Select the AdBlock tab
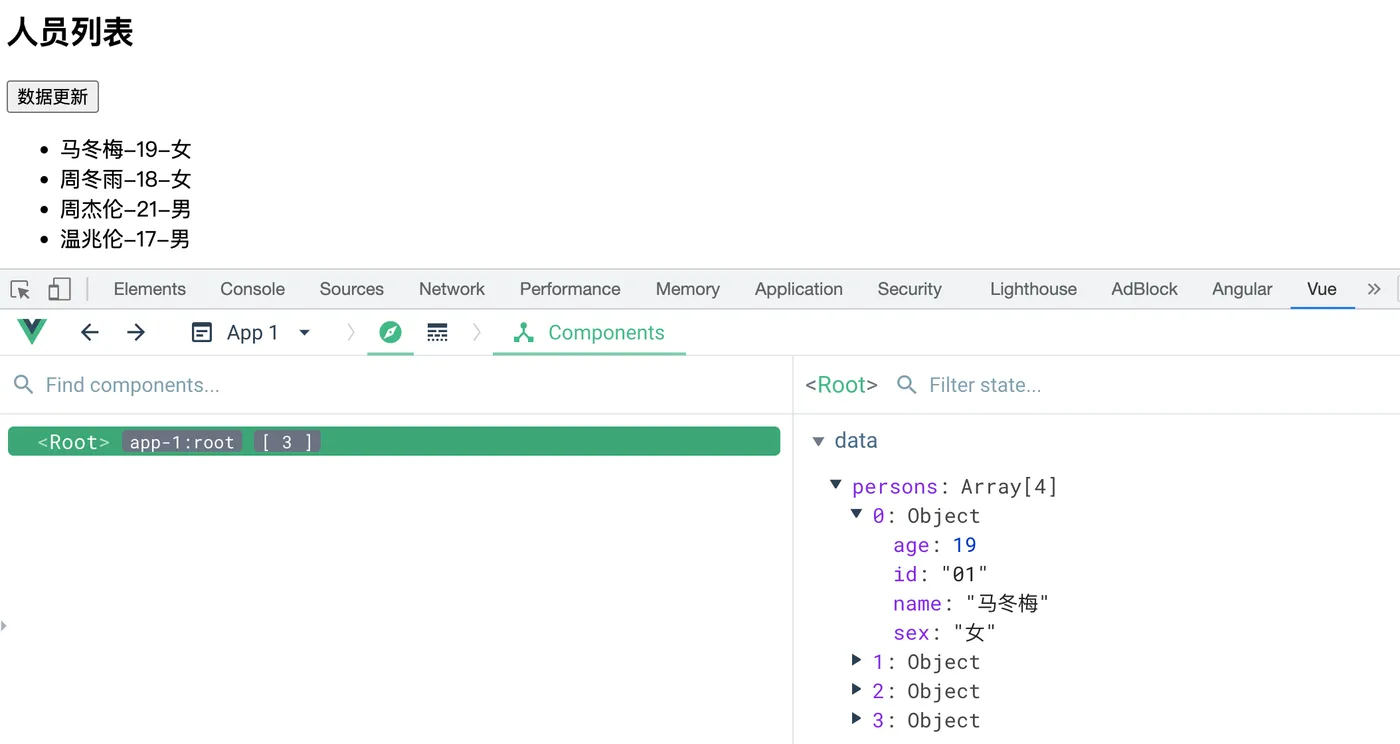The height and width of the screenshot is (744, 1400). [1145, 289]
